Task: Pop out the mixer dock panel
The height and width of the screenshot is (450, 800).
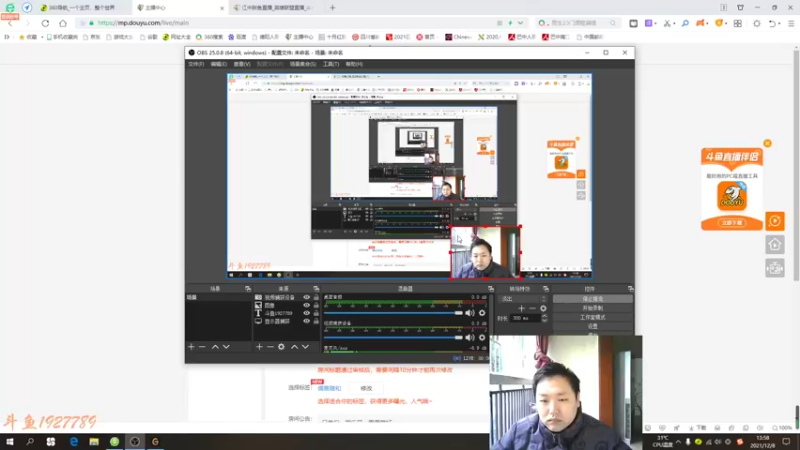Action: coord(491,289)
